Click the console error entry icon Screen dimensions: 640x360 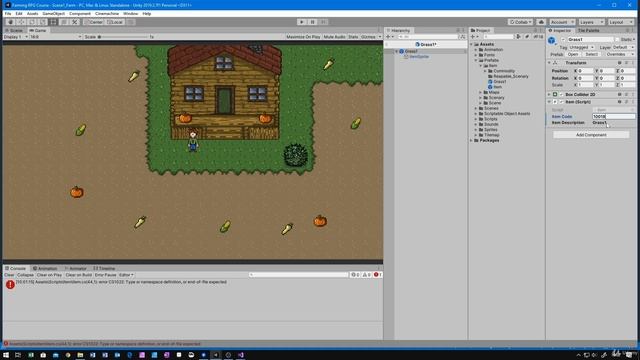10,284
